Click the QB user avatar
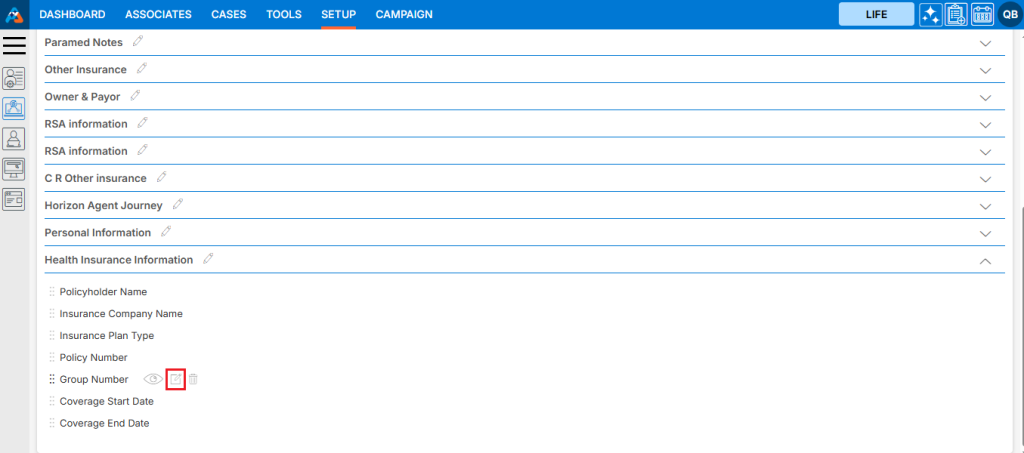Image resolution: width=1024 pixels, height=453 pixels. point(1008,15)
